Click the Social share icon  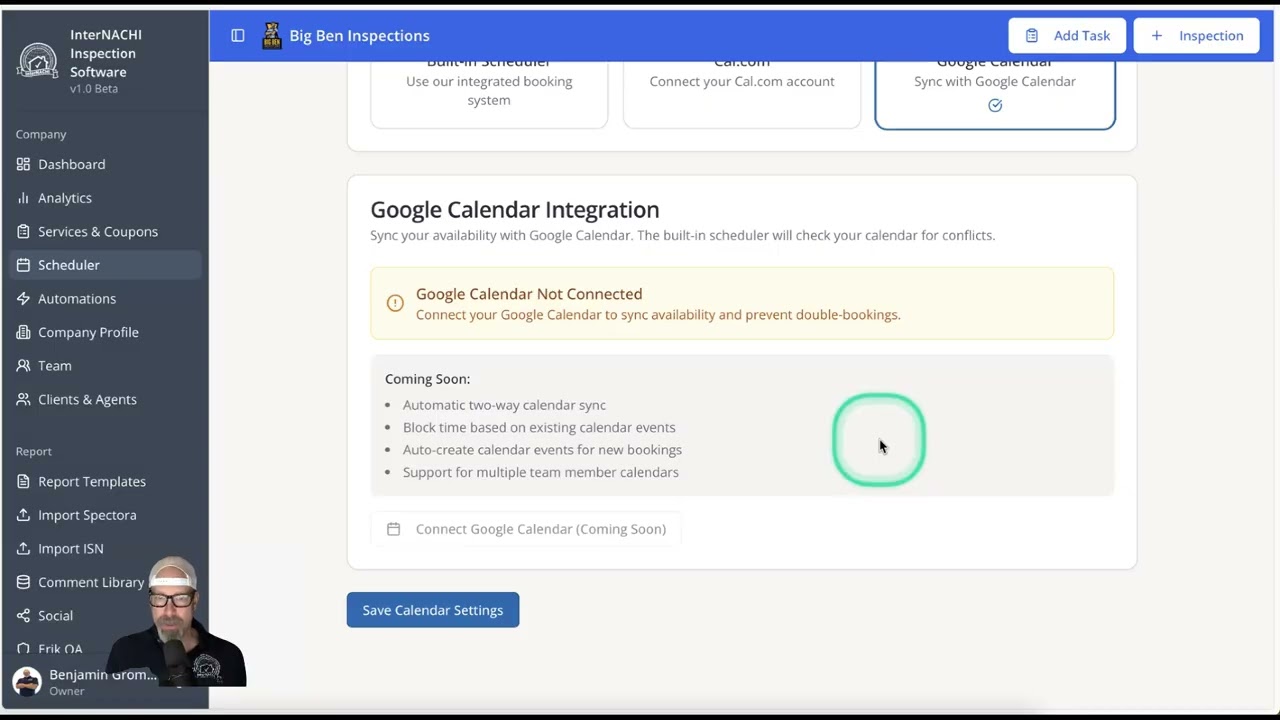(x=23, y=616)
